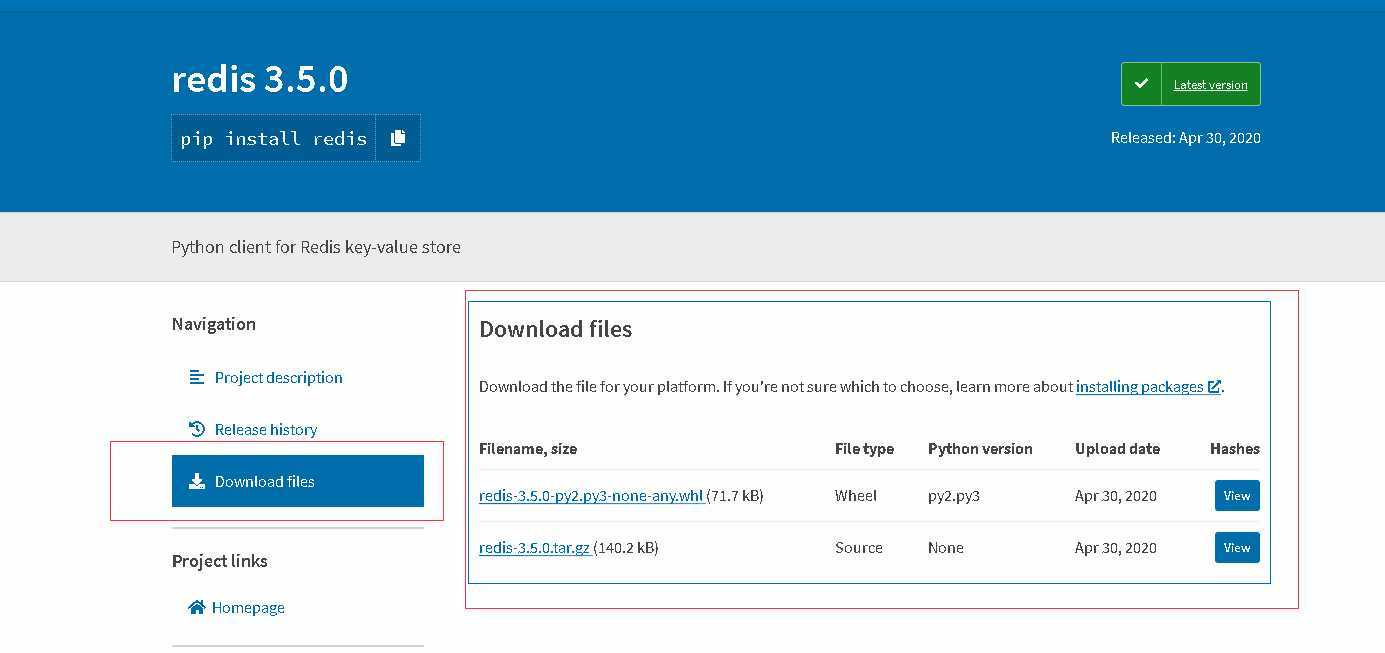
Task: Click the py2.py3 Python version cell
Action: point(954,496)
